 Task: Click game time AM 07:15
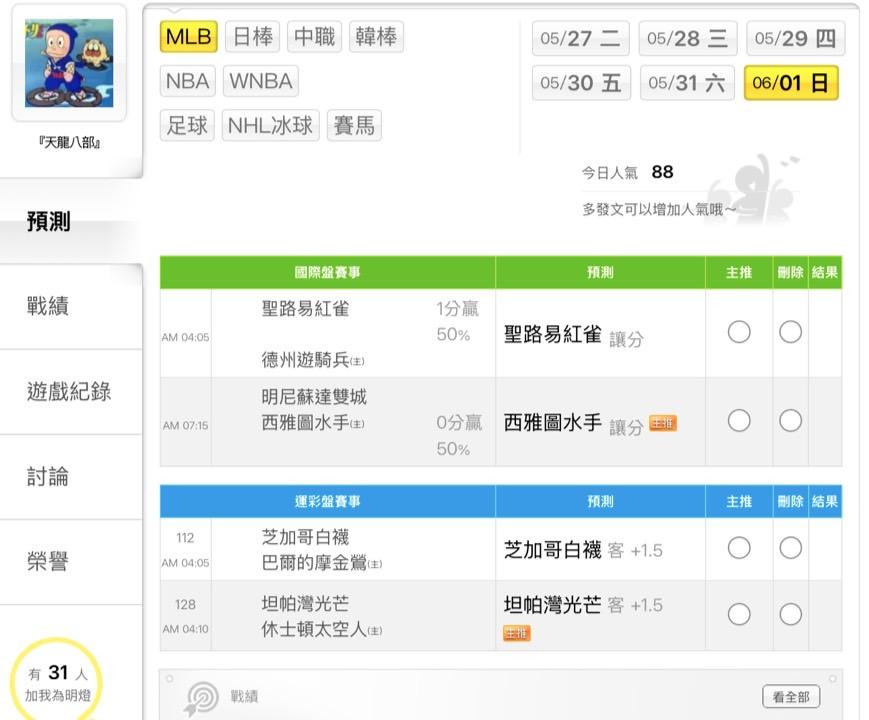[x=186, y=426]
